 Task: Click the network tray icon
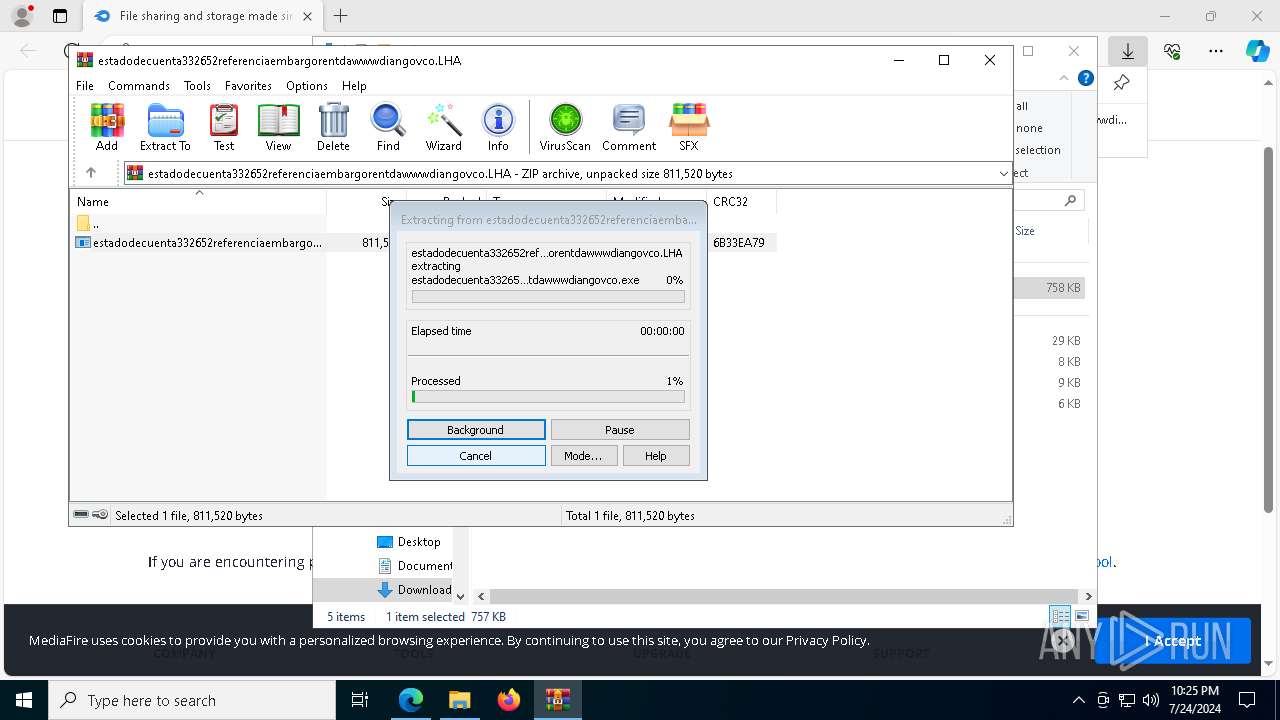(1127, 700)
